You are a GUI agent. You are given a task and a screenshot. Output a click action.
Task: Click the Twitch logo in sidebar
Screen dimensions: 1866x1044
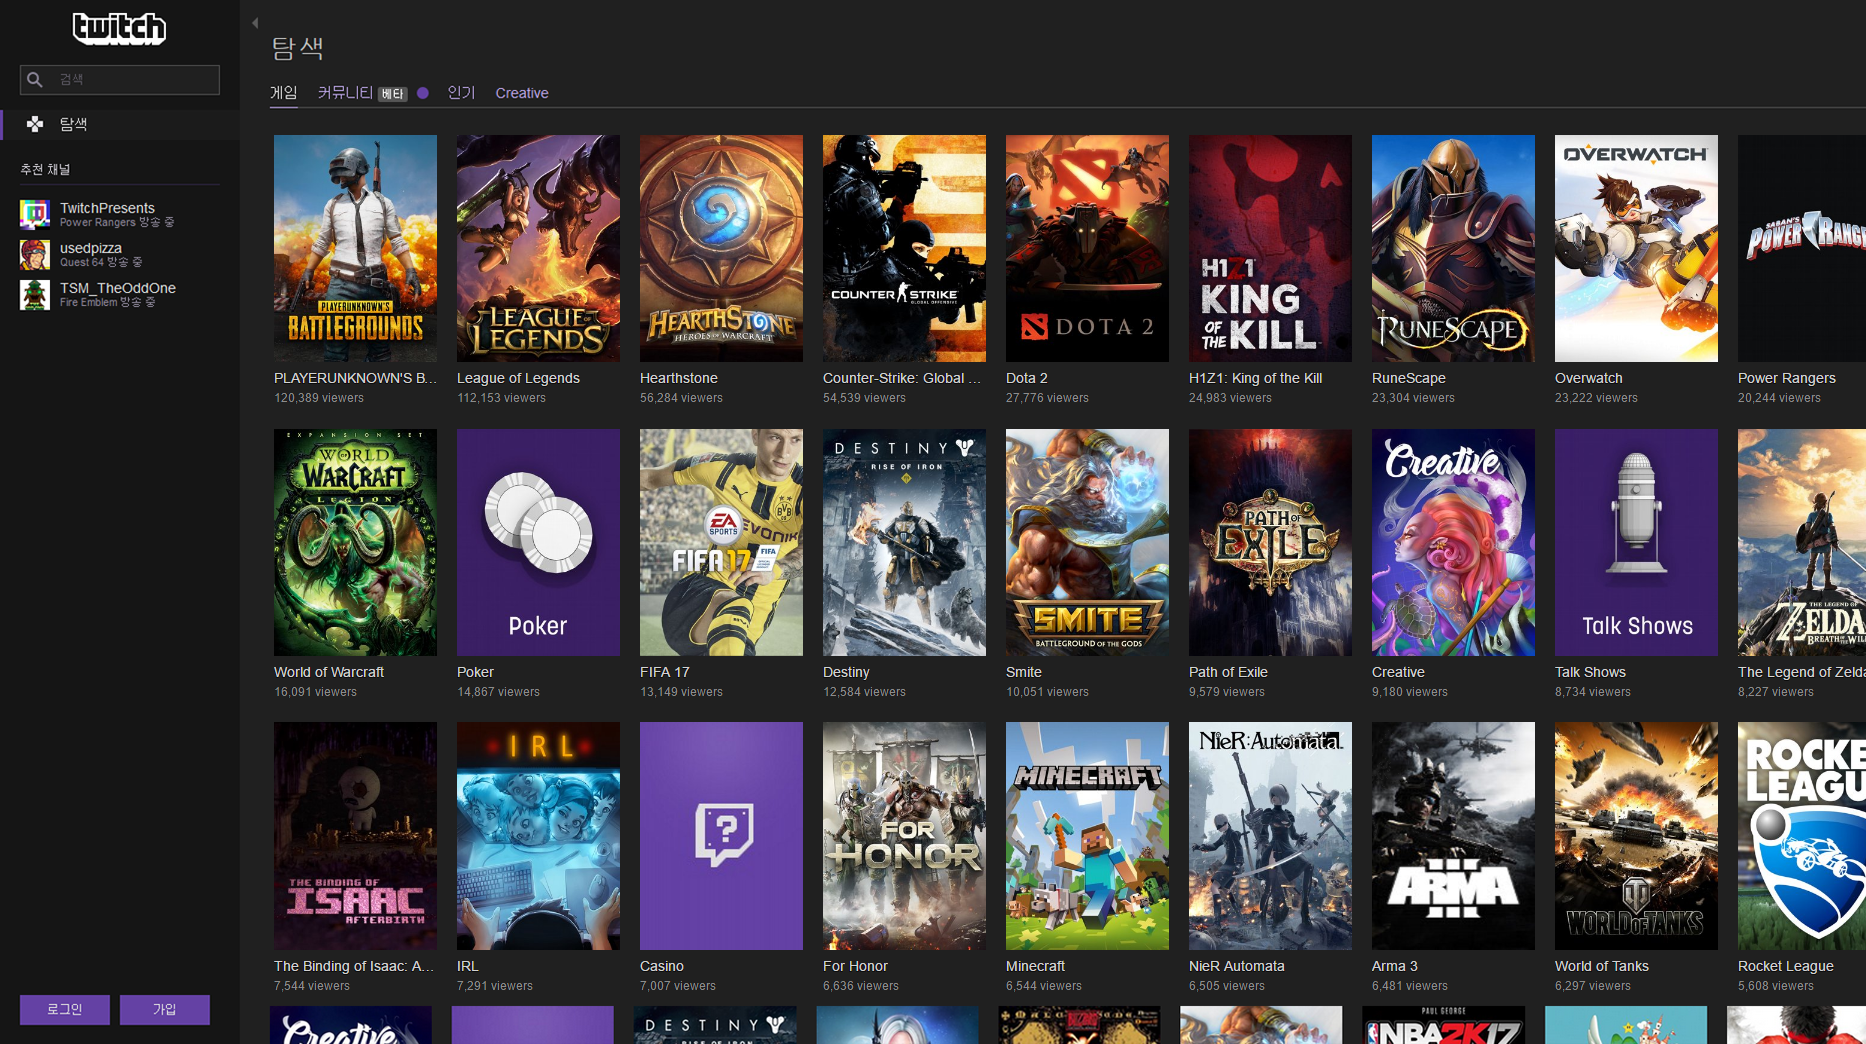click(x=119, y=28)
